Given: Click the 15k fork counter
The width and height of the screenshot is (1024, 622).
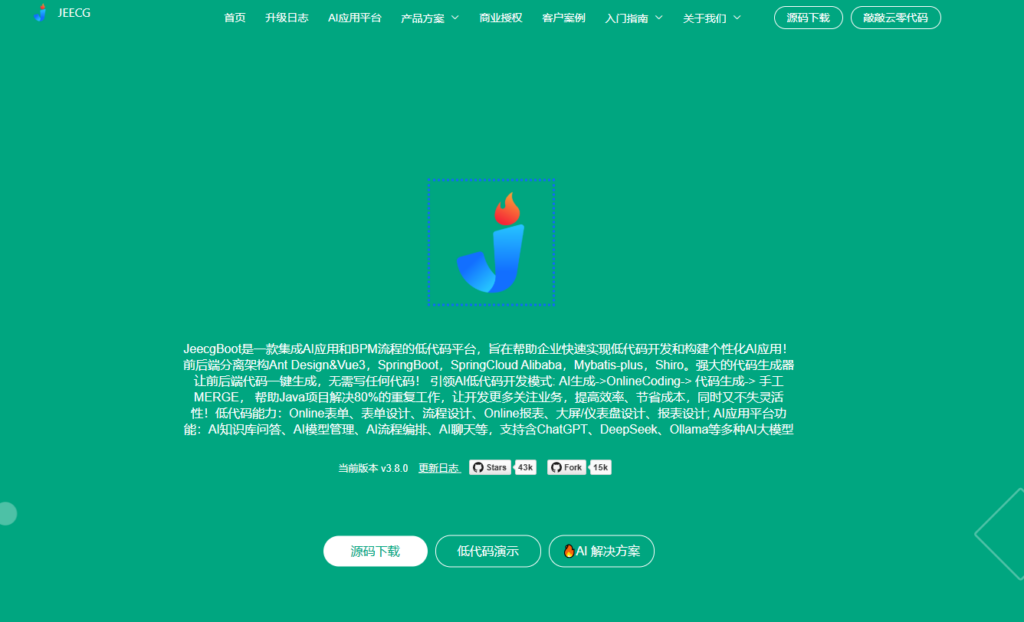Looking at the screenshot, I should point(600,467).
